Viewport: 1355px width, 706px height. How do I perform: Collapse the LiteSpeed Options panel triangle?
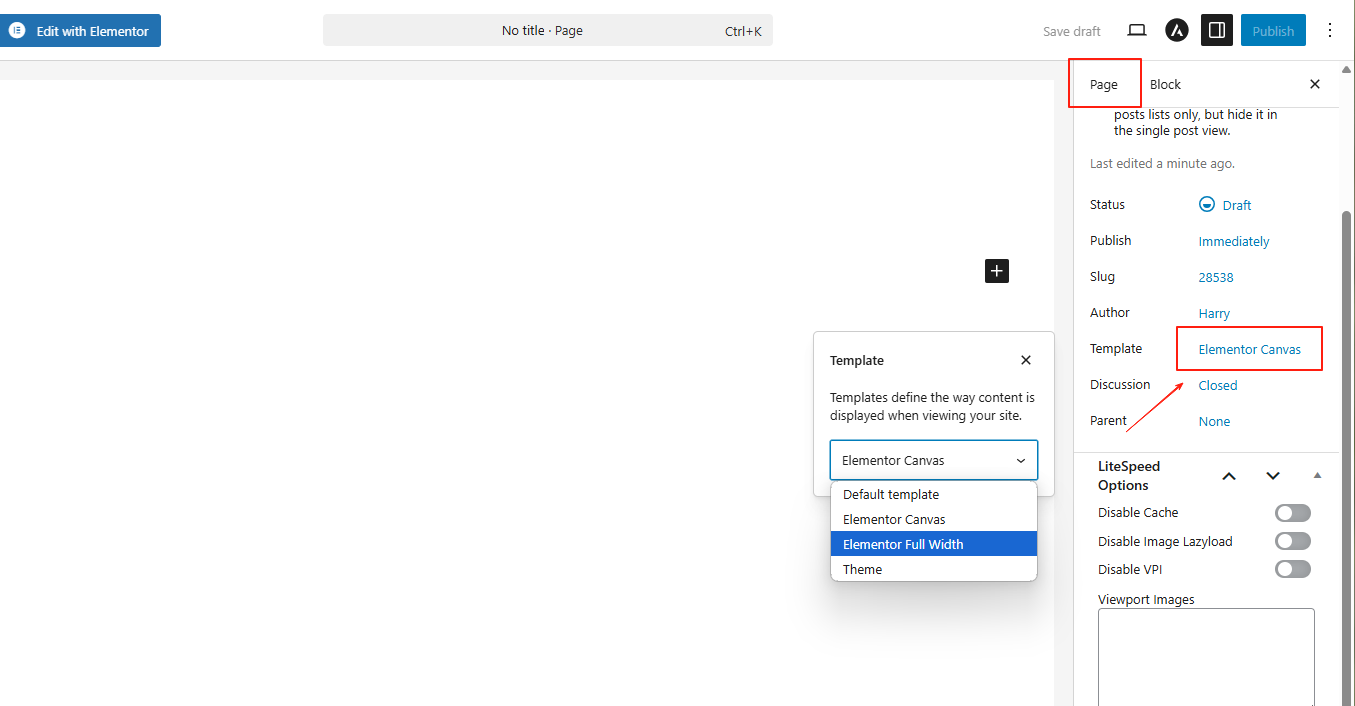pyautogui.click(x=1317, y=475)
